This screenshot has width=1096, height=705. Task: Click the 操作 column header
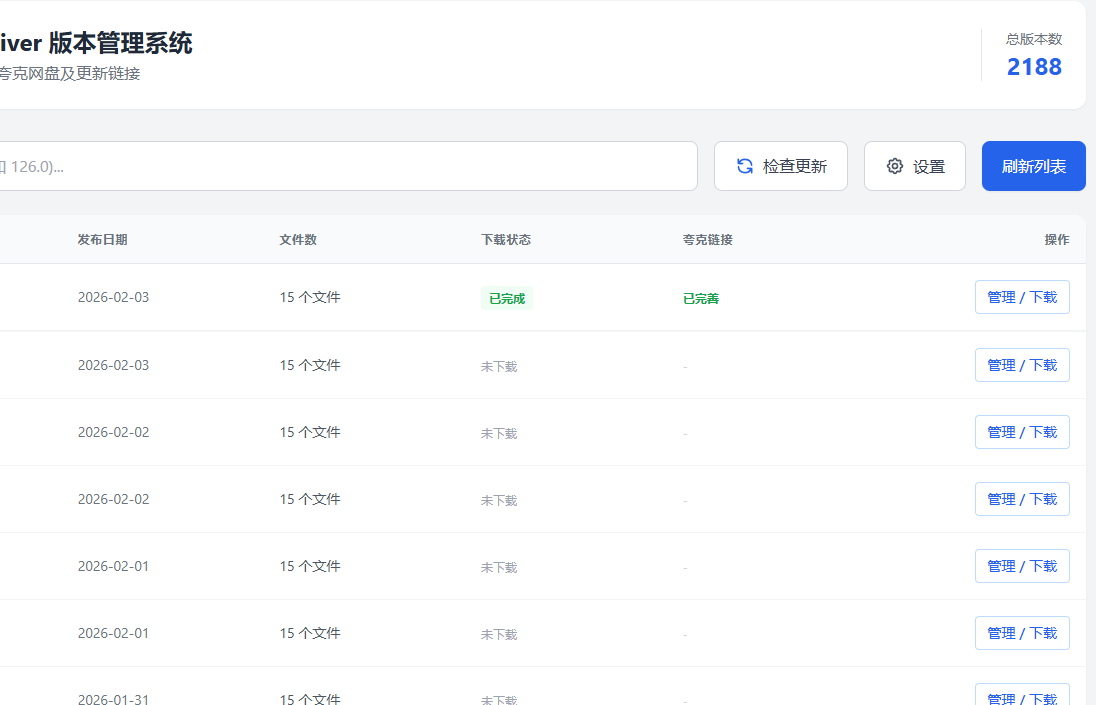(x=1056, y=240)
